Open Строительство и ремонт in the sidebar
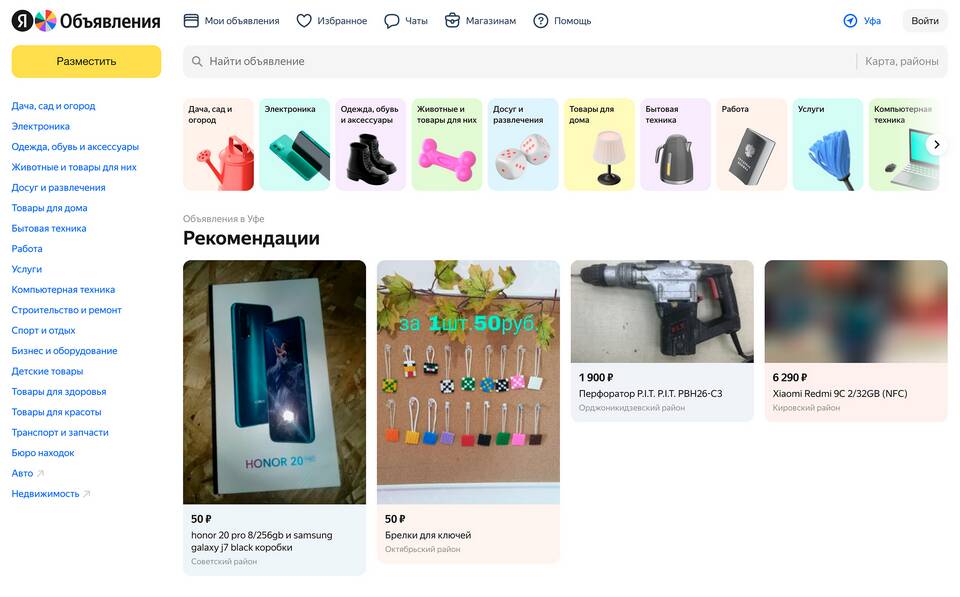 click(66, 310)
